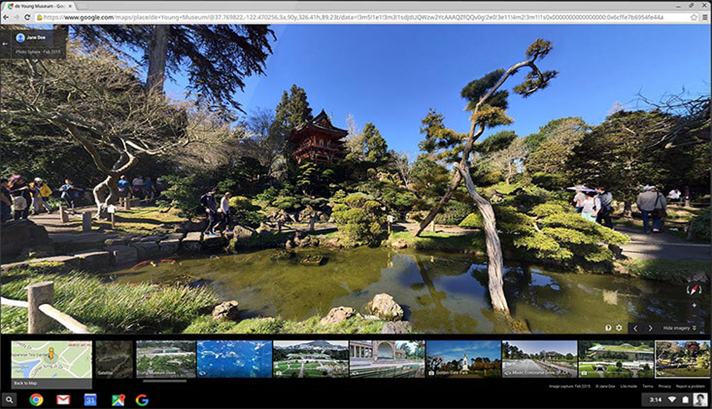Click the Wi-Fi status icon
Viewport: 712px width, 409px height.
coord(672,400)
